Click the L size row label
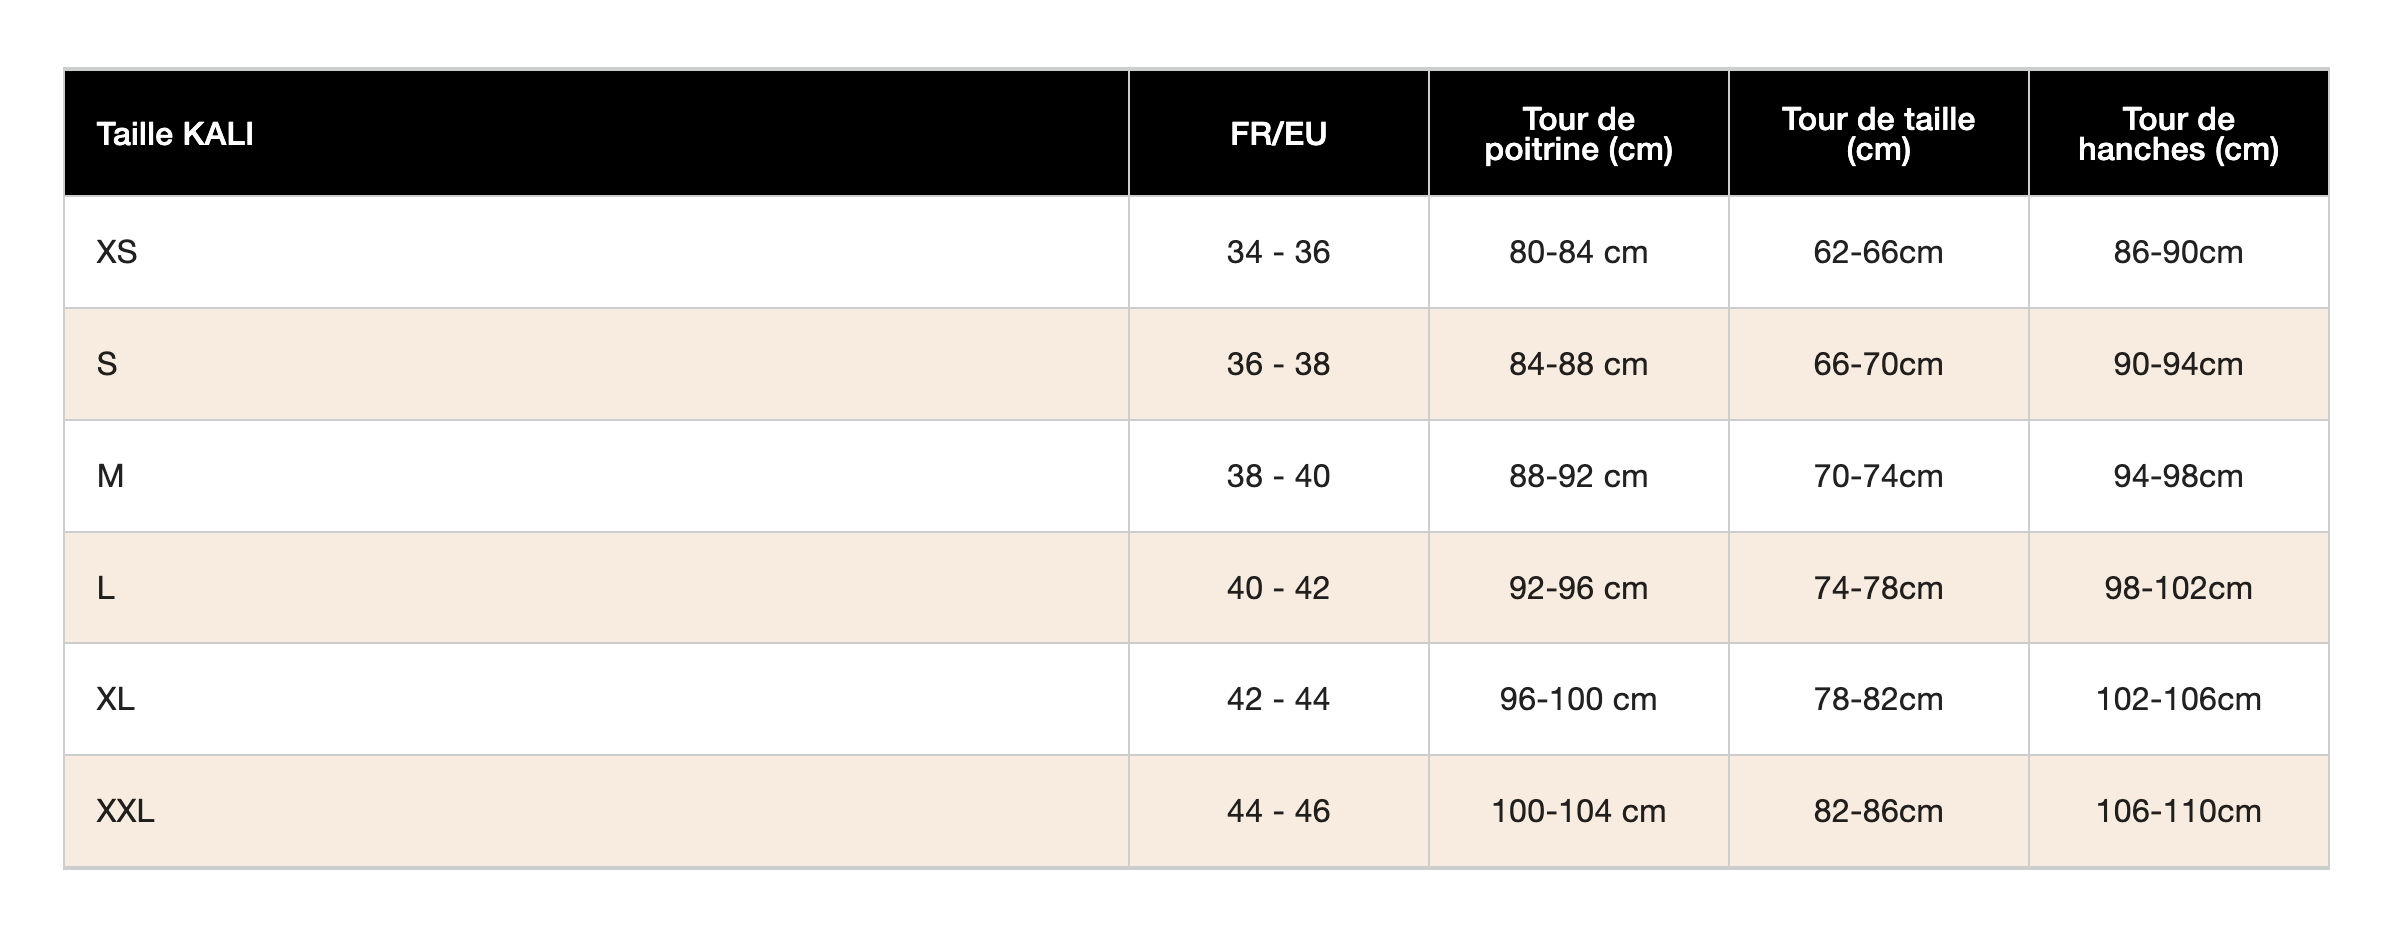Viewport: 2386px width, 932px height. click(x=106, y=588)
